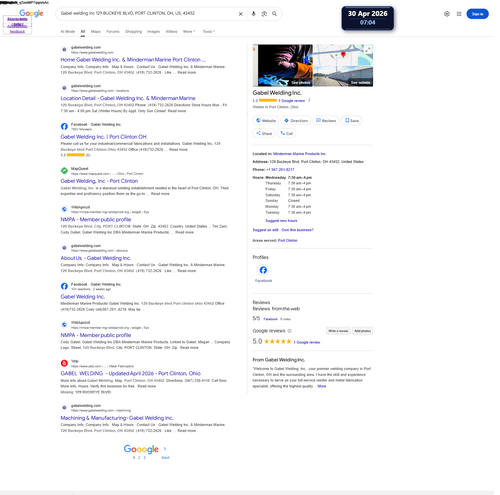Click Suggest an edit link
This screenshot has height=495, width=500.
point(265,230)
